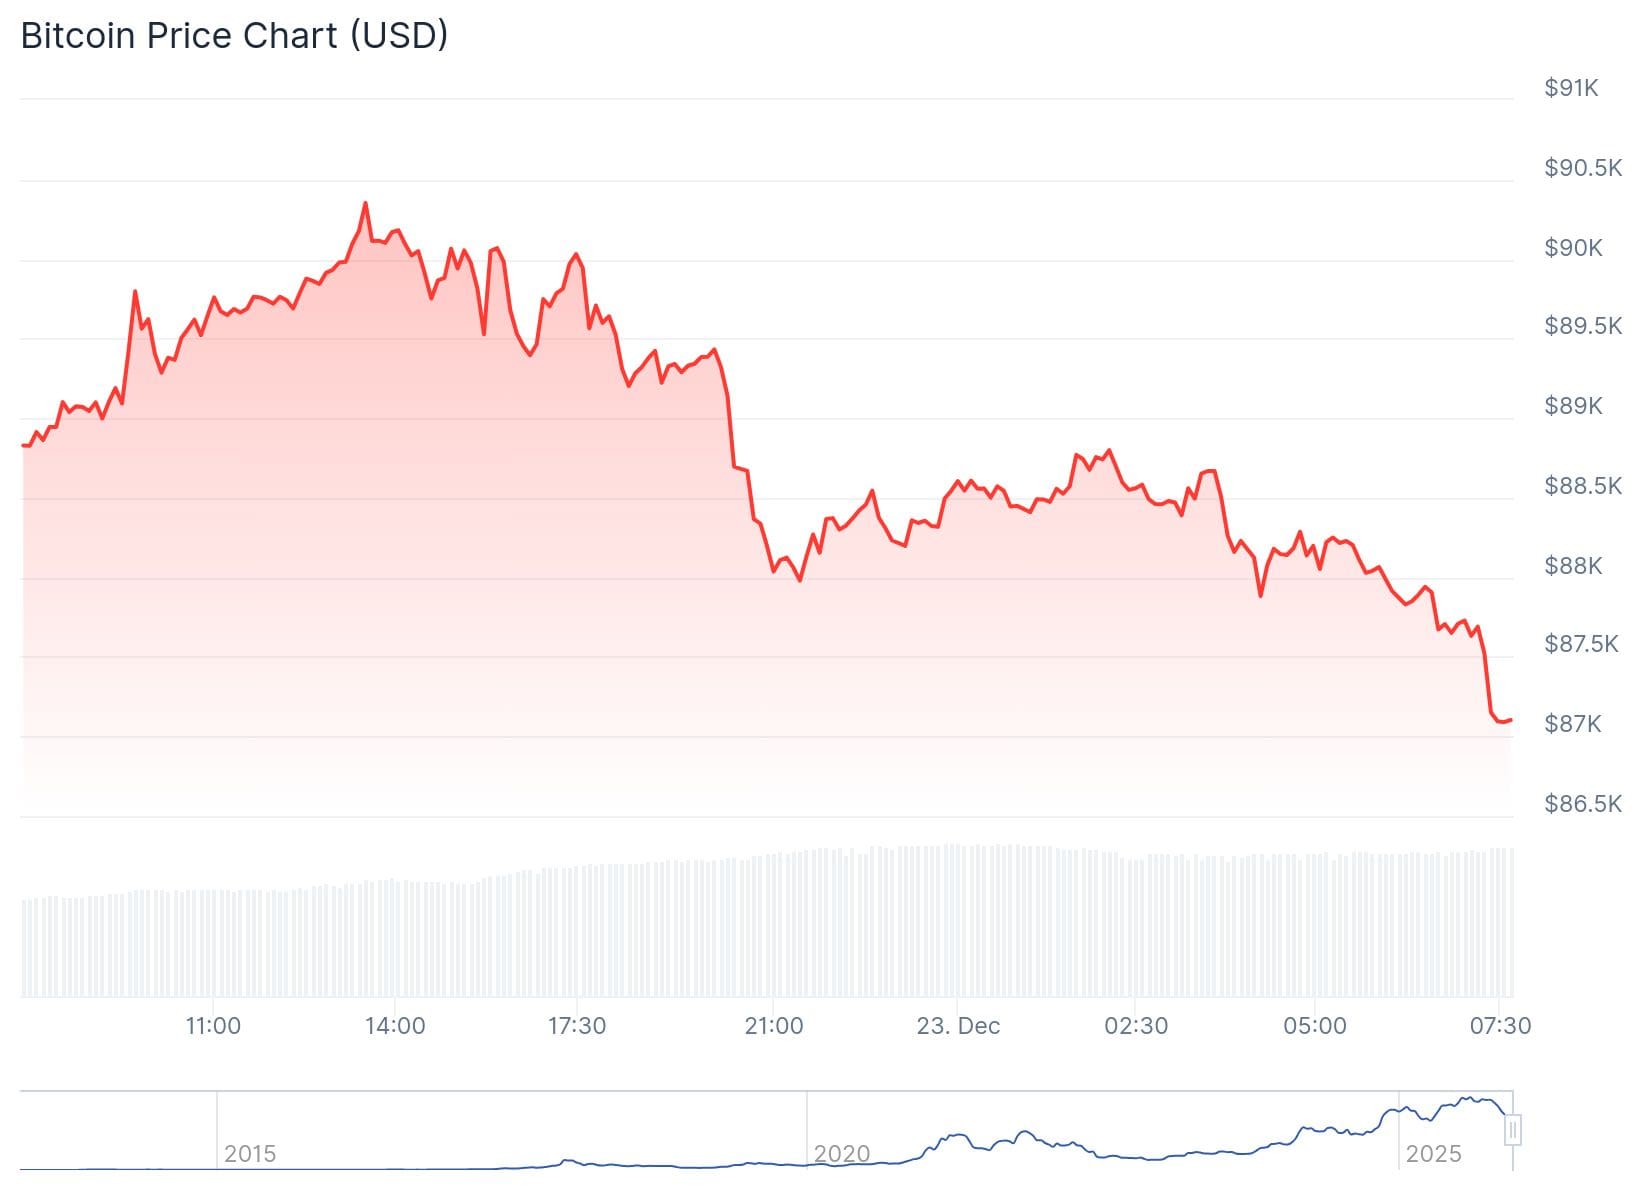
Task: Click the 2025 marker in the navigator
Action: point(1433,1154)
